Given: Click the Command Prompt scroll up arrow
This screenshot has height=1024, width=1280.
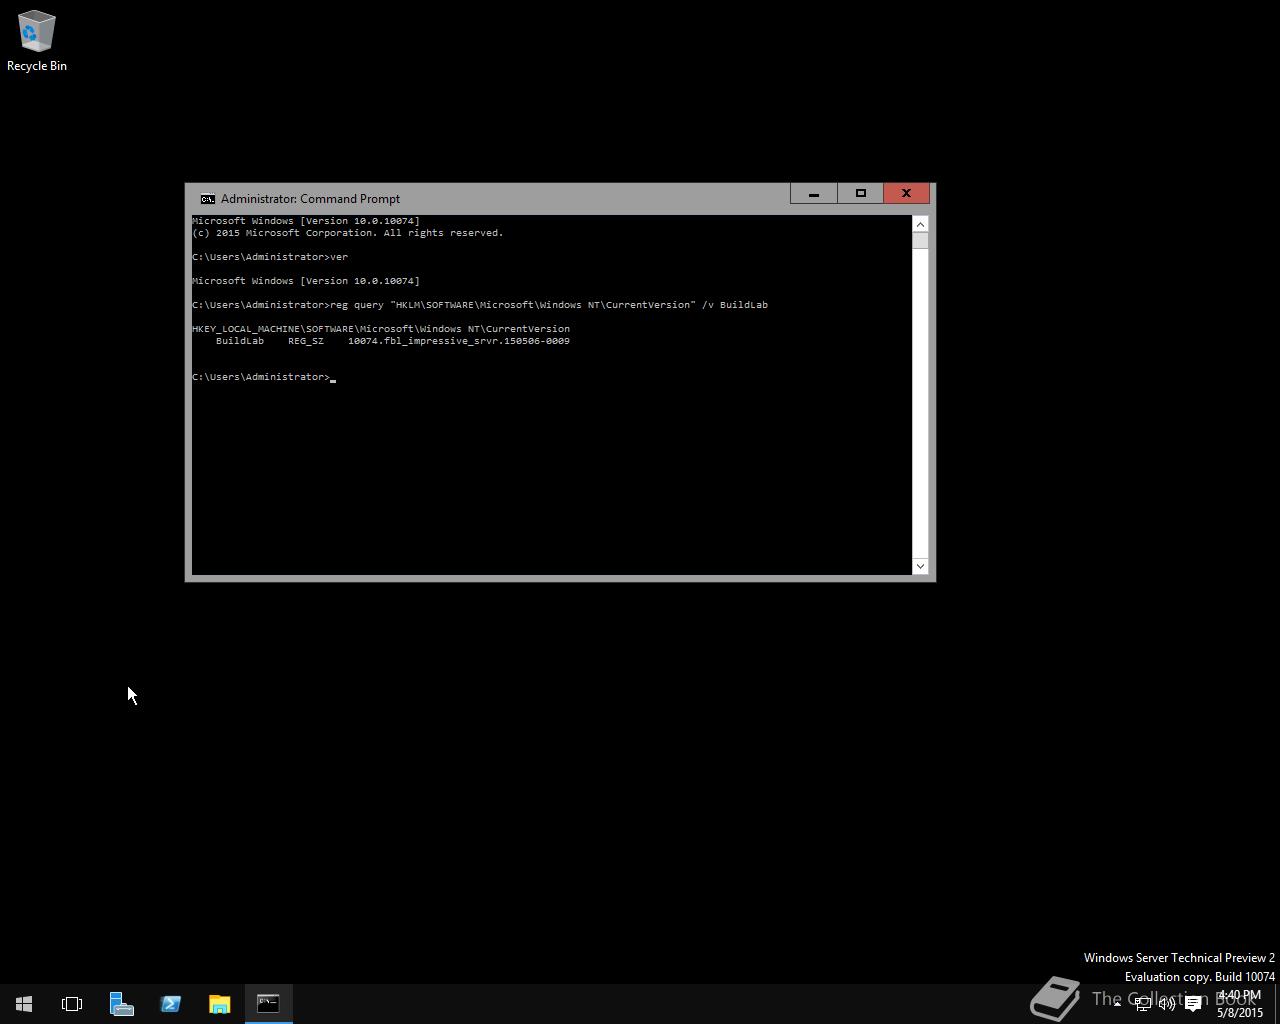Looking at the screenshot, I should (920, 224).
